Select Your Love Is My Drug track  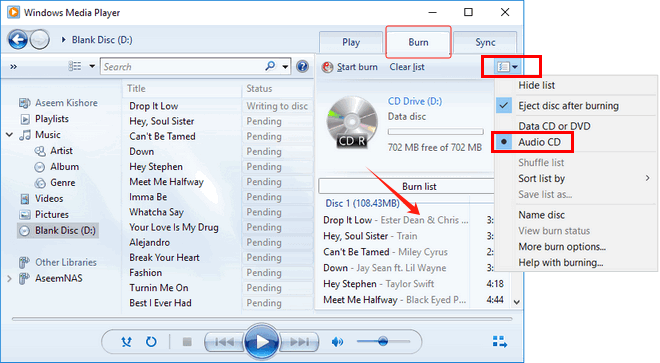click(173, 227)
